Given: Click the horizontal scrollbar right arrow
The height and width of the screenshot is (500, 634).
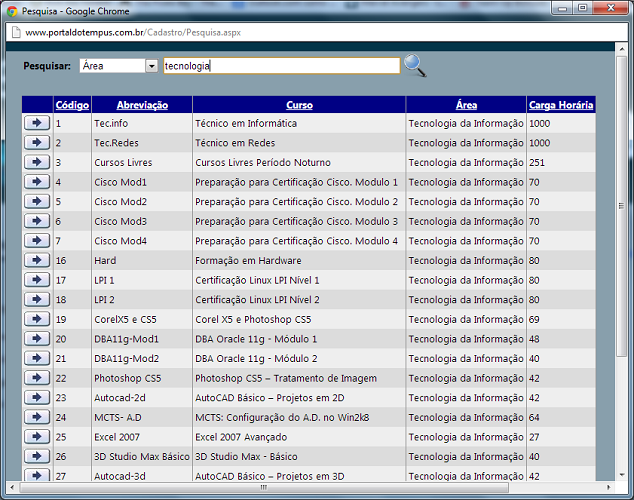Looking at the screenshot, I should coord(609,487).
